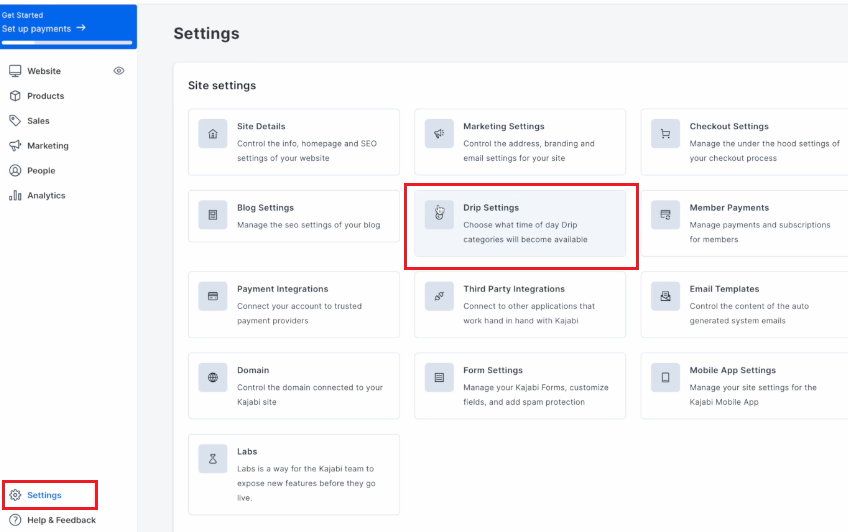The width and height of the screenshot is (848, 532).
Task: Click the Domain globe icon
Action: tap(213, 377)
